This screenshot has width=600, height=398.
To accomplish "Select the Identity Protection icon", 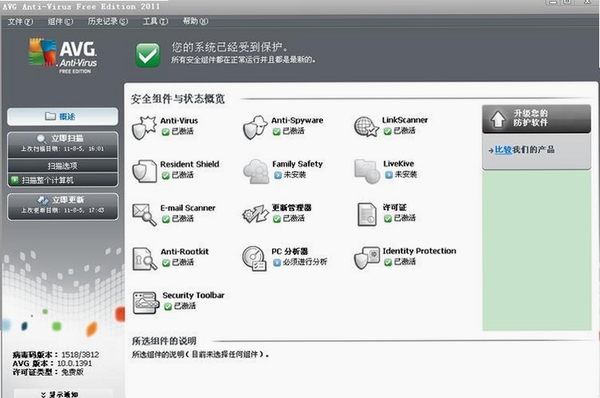I will pos(367,258).
